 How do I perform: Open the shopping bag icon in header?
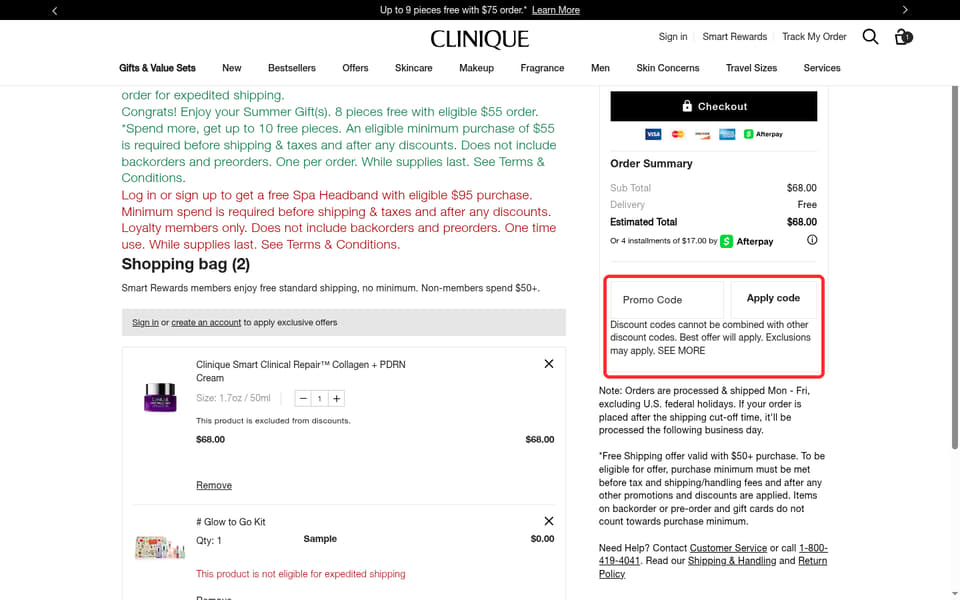coord(903,37)
